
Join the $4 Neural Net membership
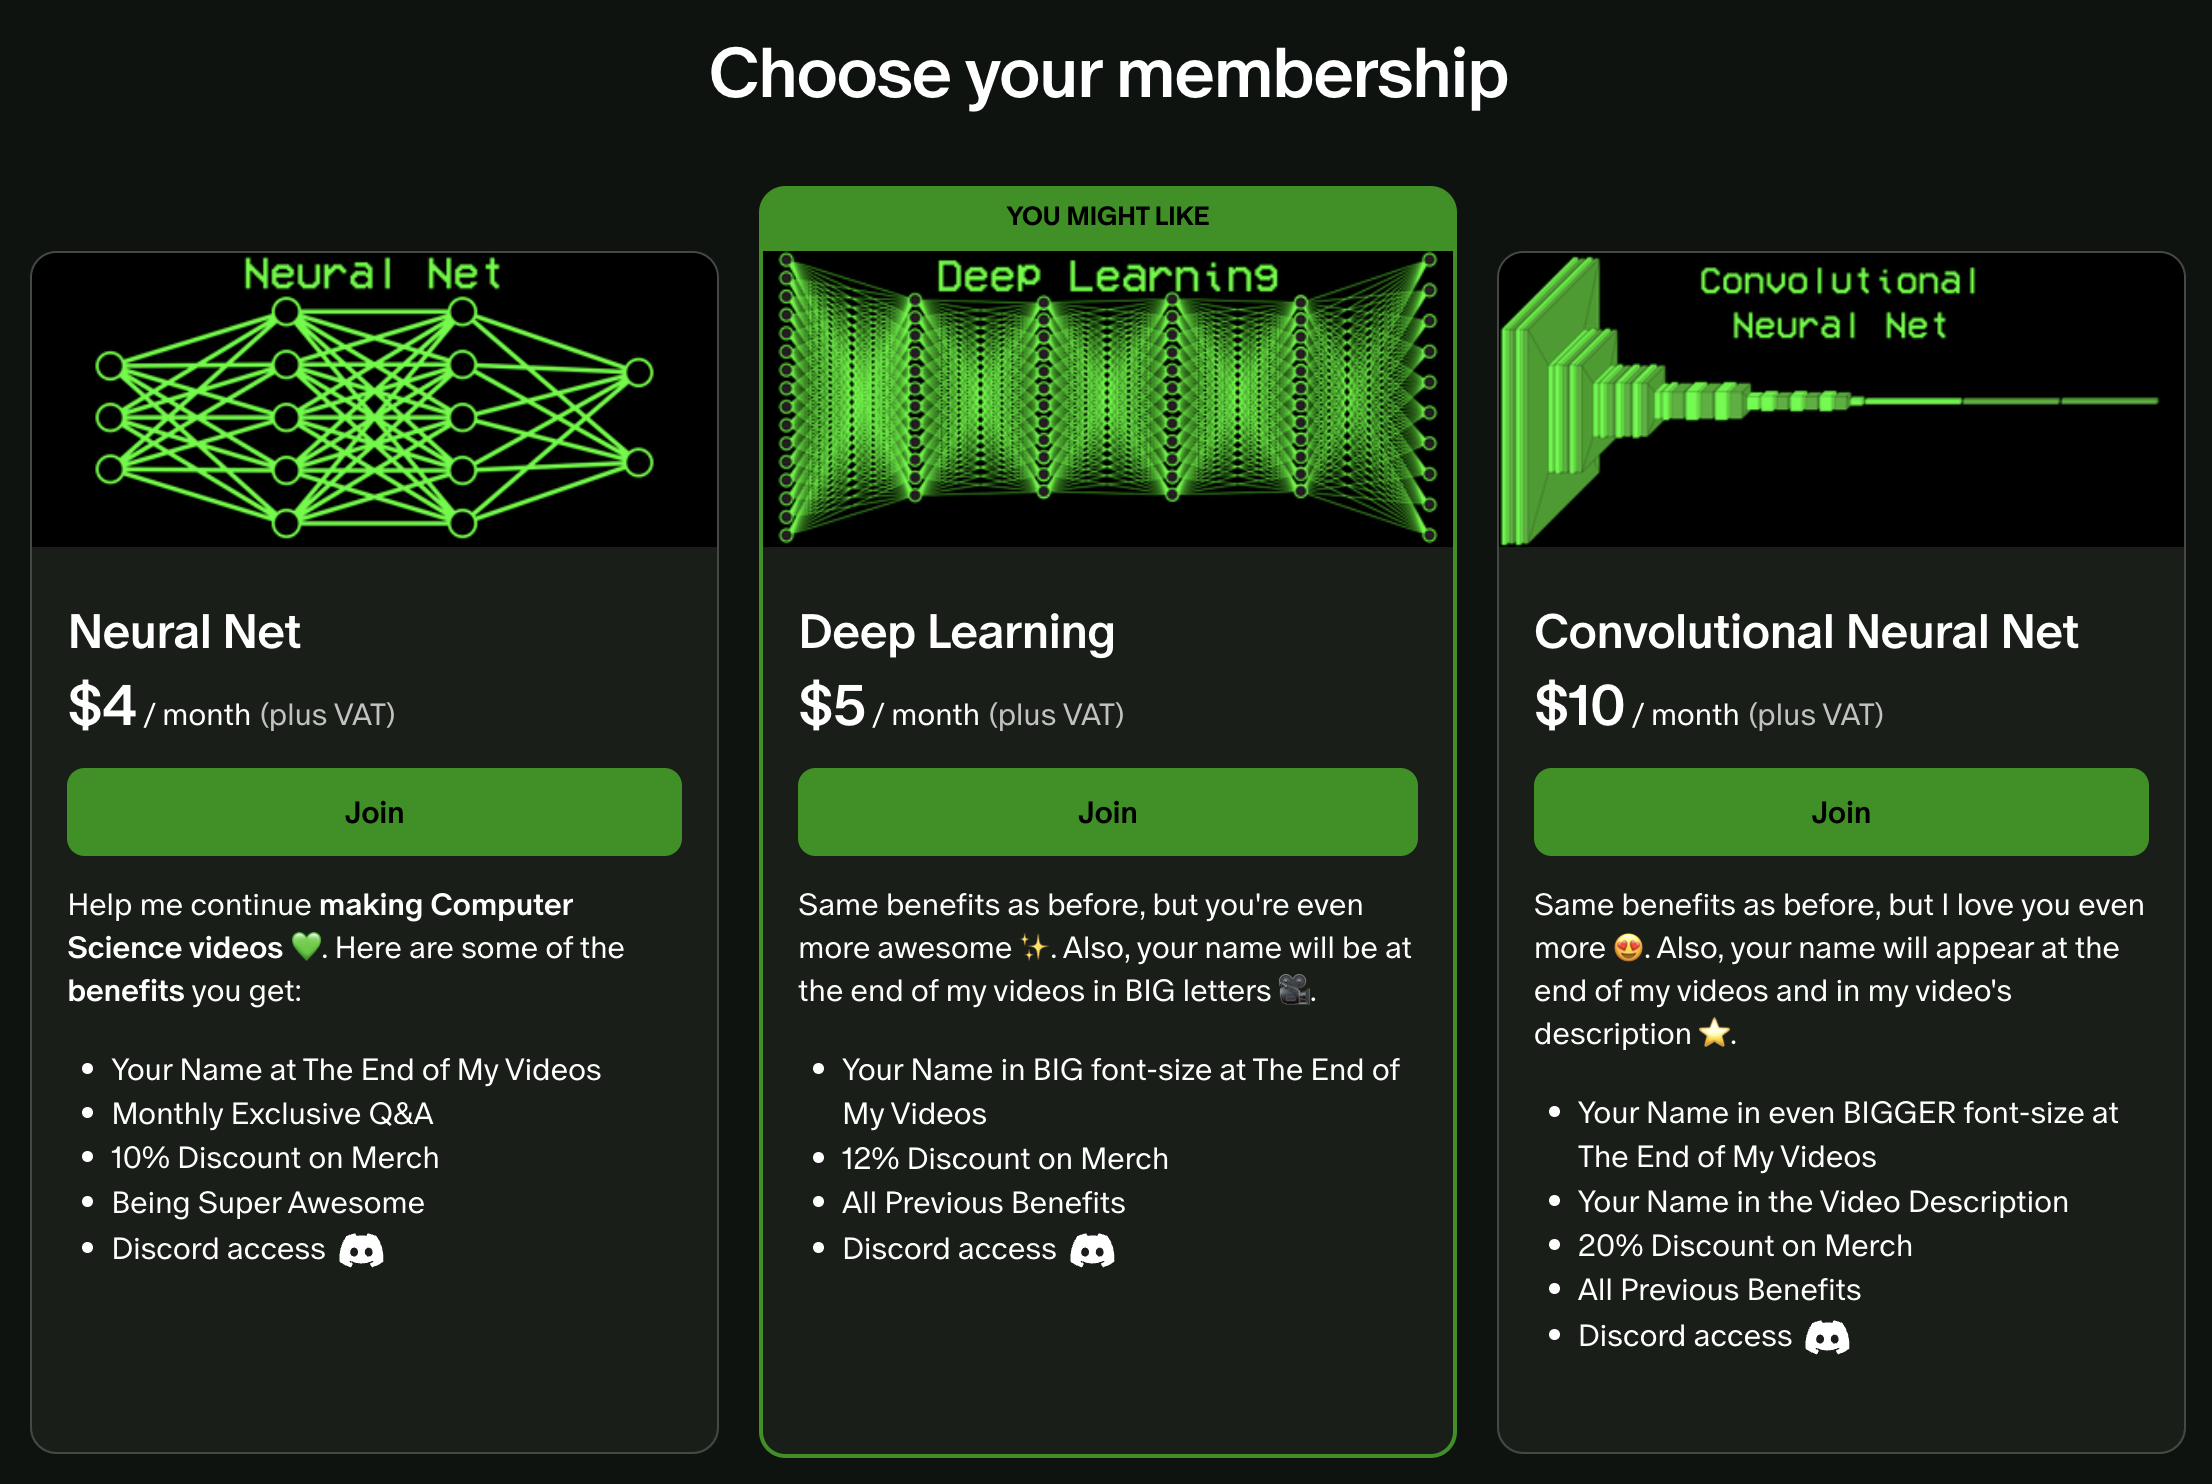click(x=374, y=812)
